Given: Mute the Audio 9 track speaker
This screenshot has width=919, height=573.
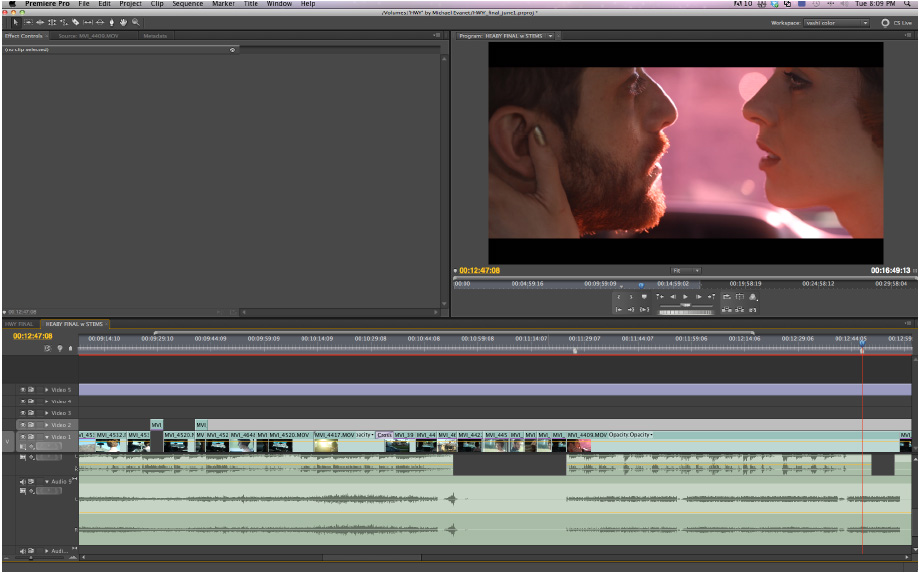Looking at the screenshot, I should point(23,482).
